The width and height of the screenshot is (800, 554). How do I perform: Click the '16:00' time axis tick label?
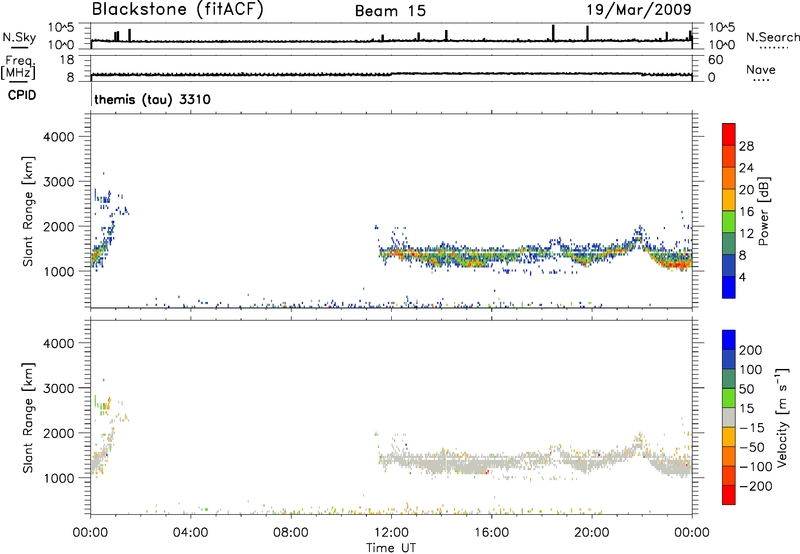492,533
